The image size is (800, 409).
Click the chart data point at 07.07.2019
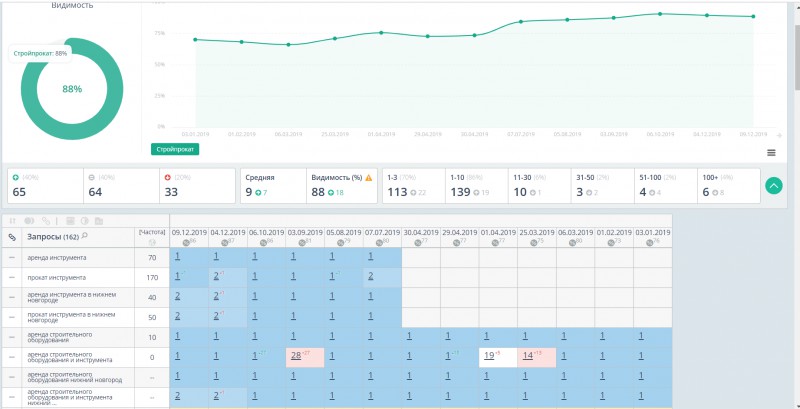coord(521,21)
